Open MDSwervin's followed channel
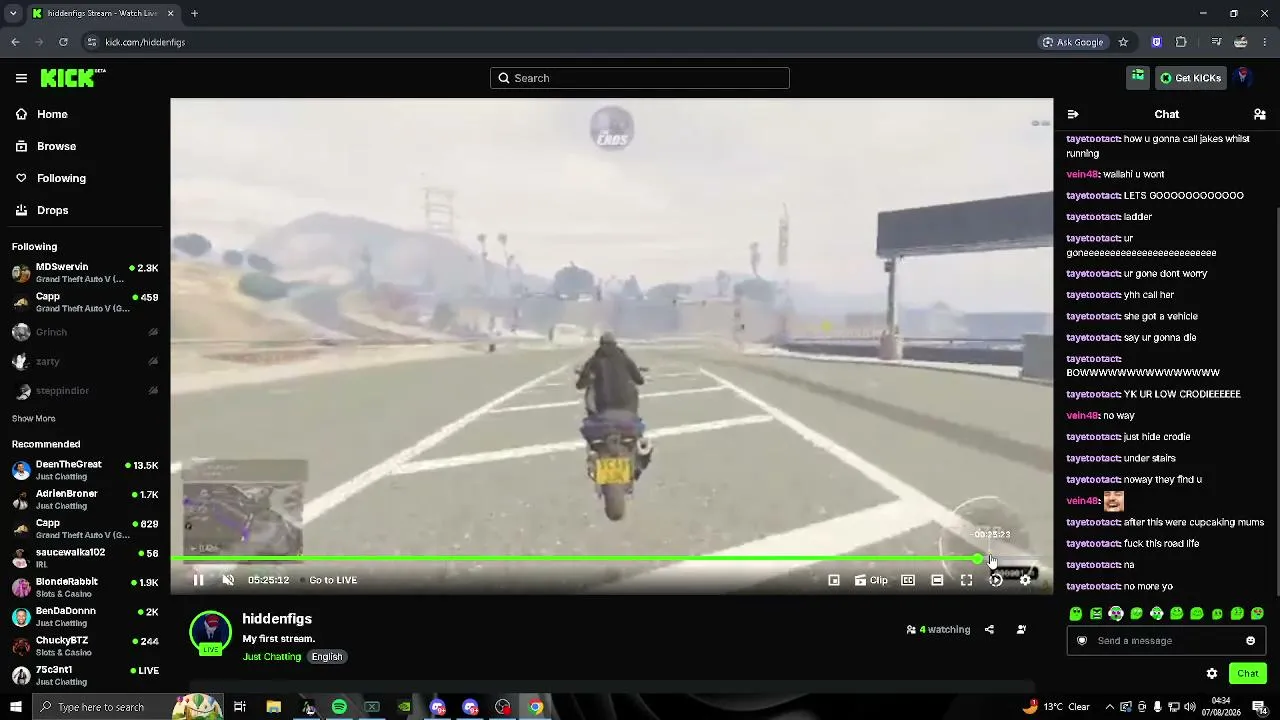The image size is (1280, 720). tap(85, 273)
